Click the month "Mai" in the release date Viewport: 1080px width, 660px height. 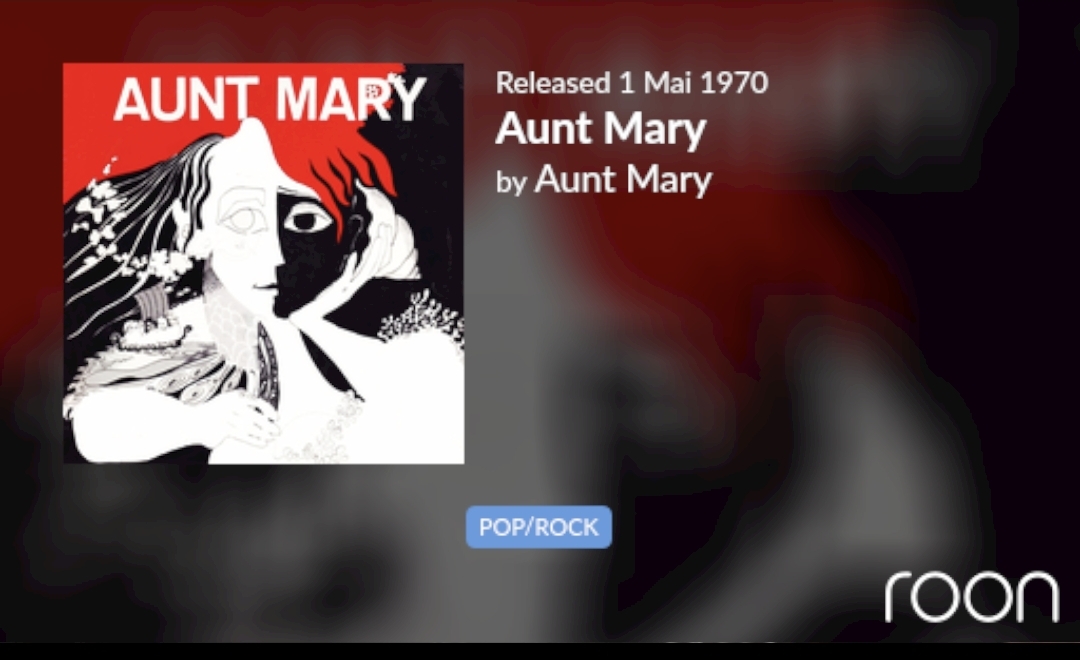pos(668,83)
